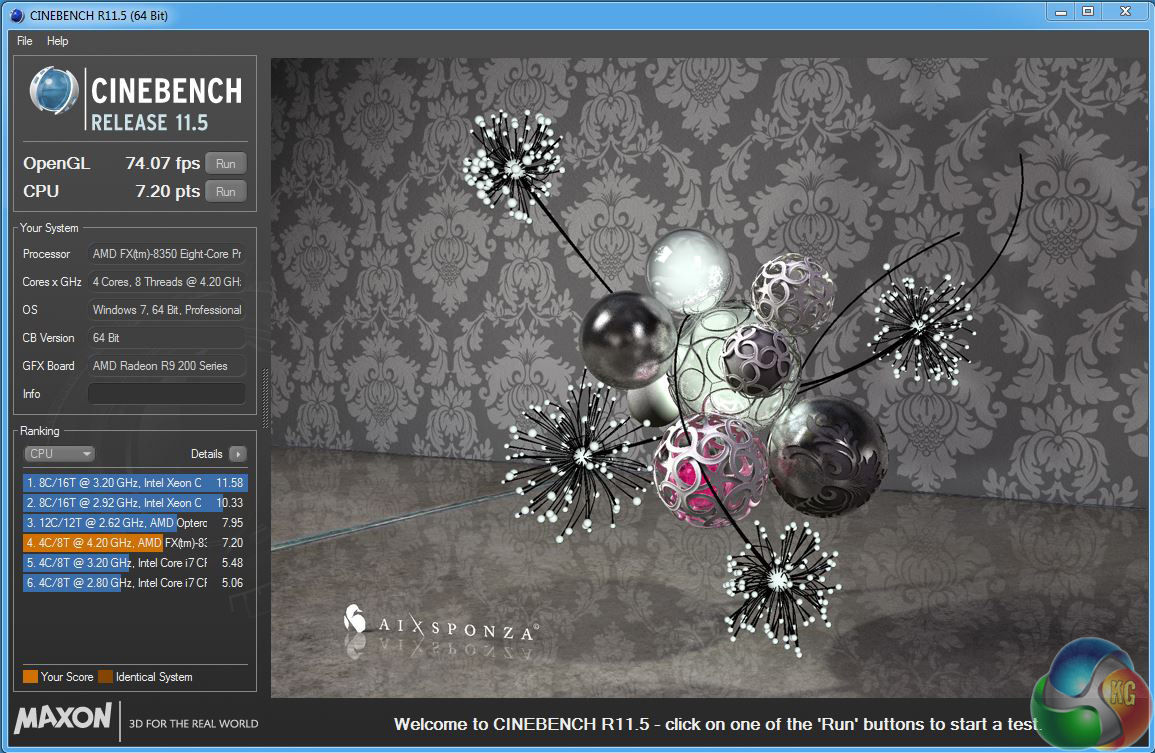Click into the empty Info text field
The image size is (1155, 753).
[x=166, y=394]
